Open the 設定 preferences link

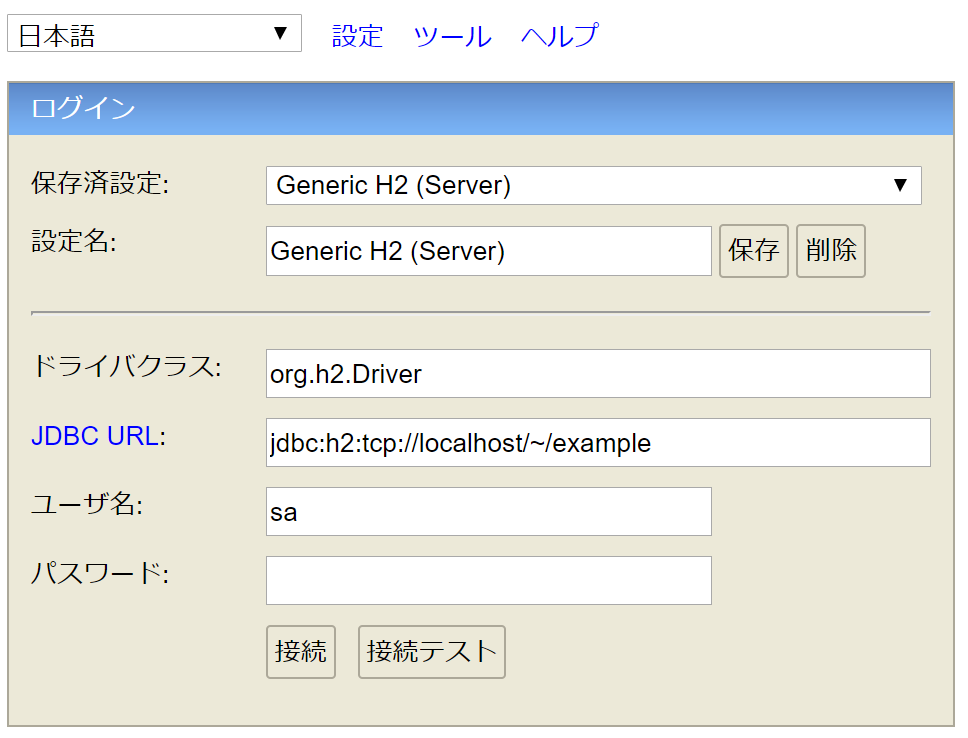tap(357, 36)
